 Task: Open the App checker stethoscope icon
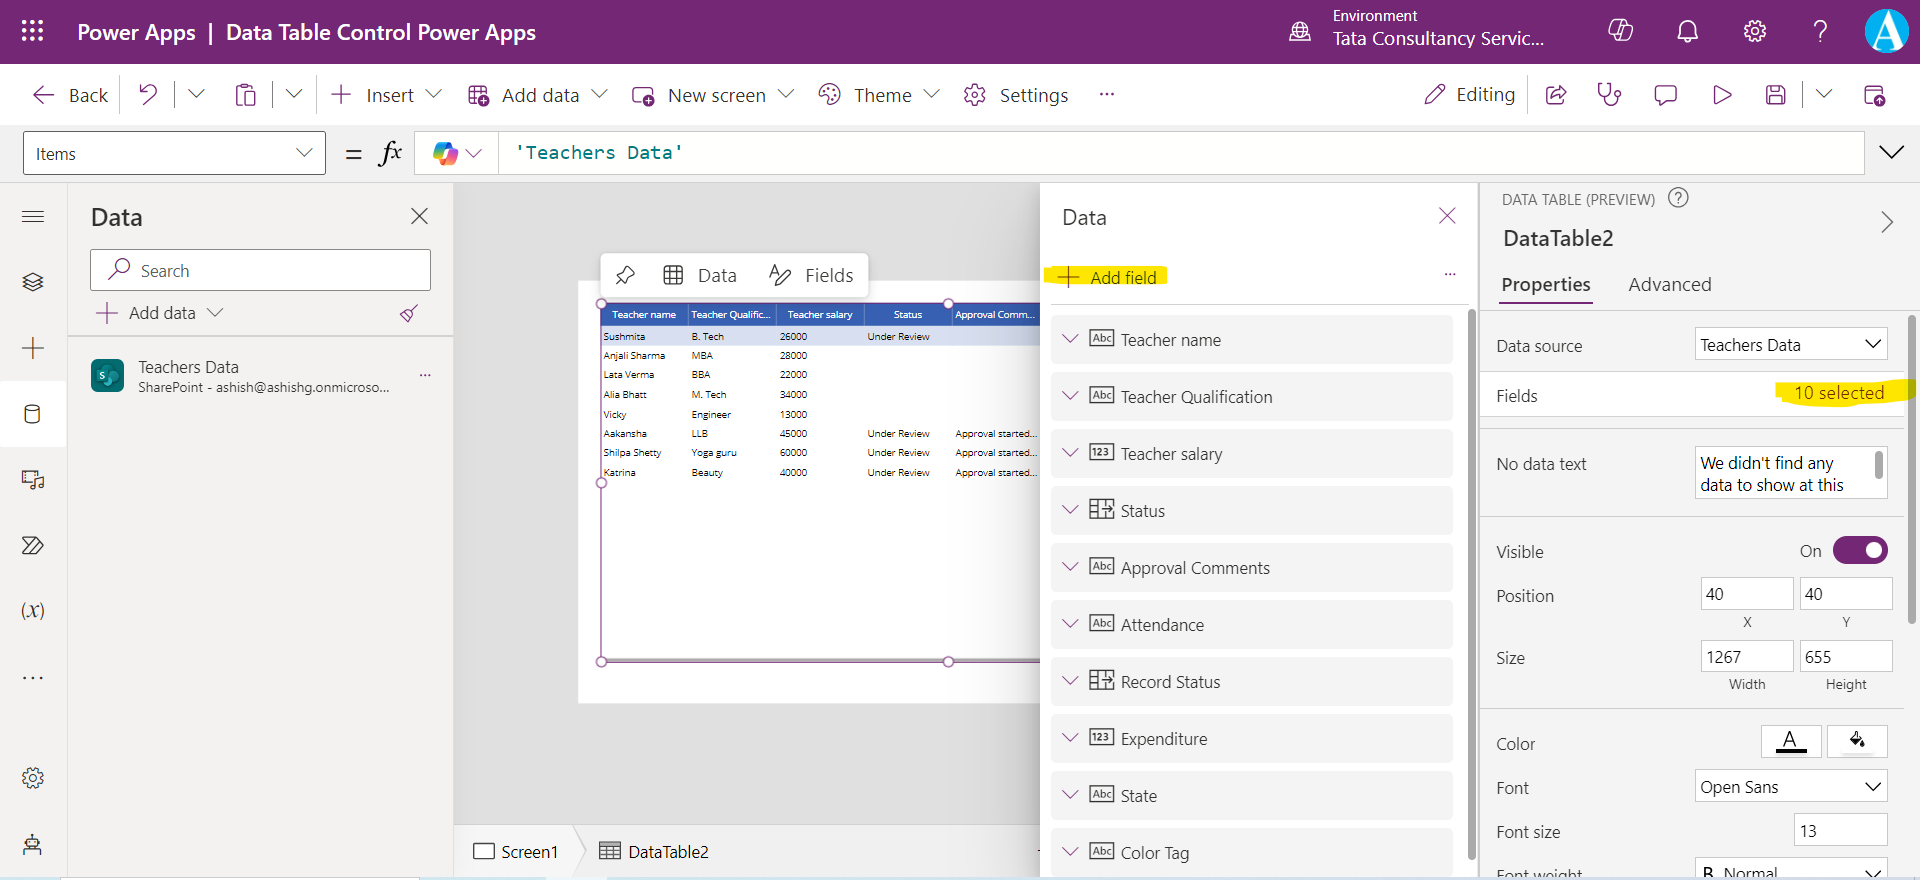click(1609, 95)
